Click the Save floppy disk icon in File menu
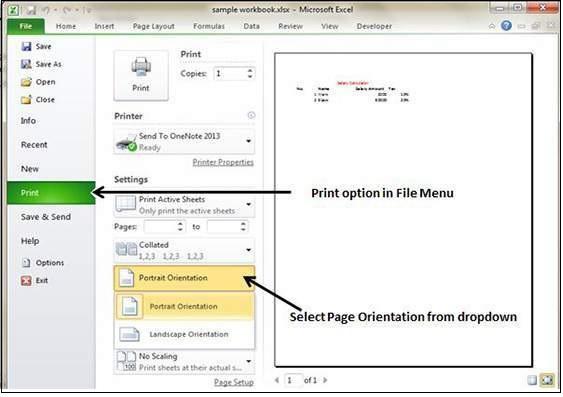 click(x=26, y=46)
